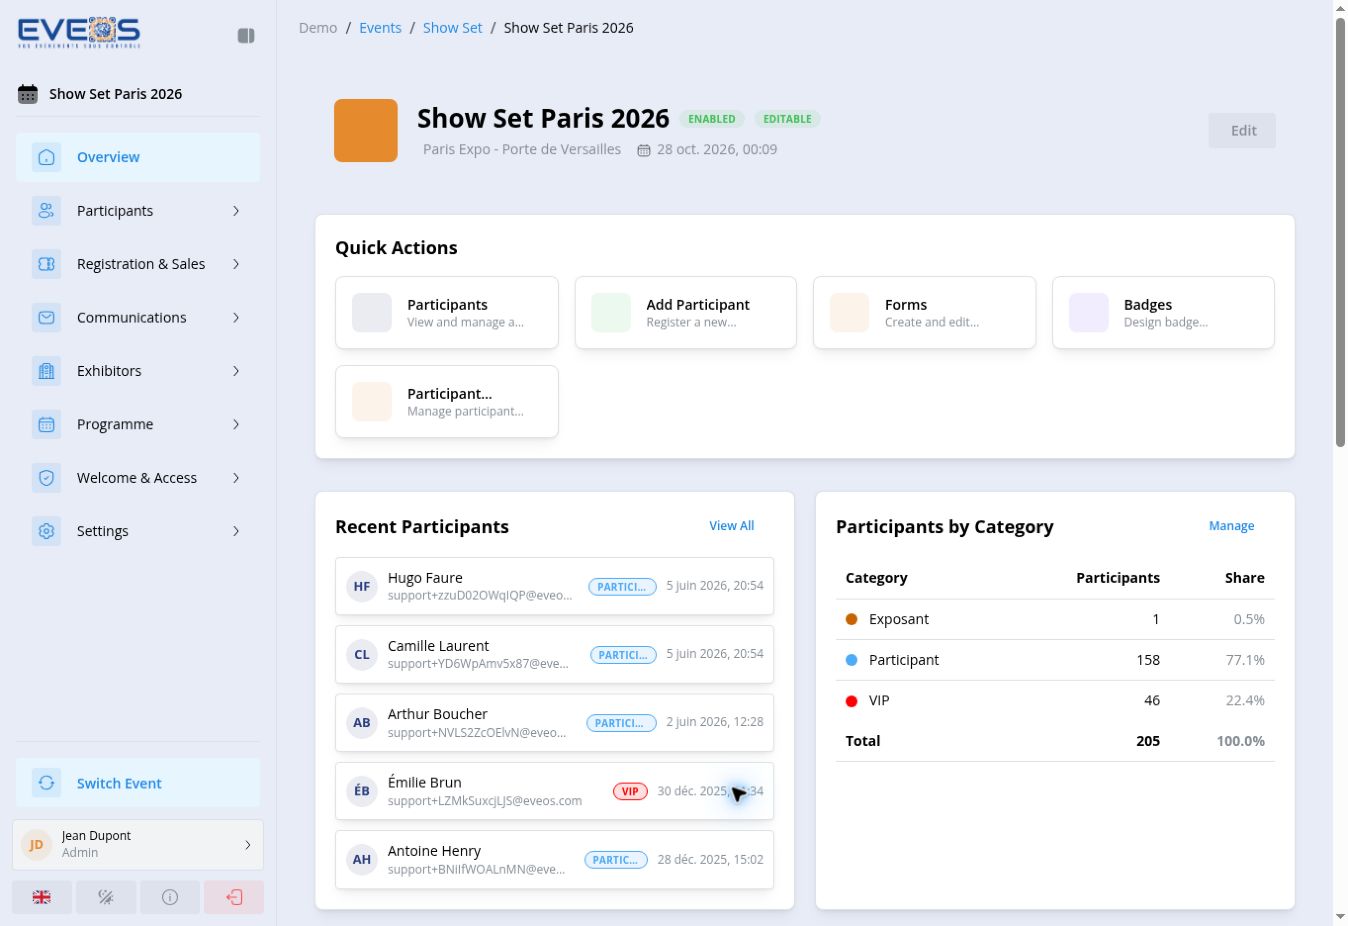The height and width of the screenshot is (926, 1348).
Task: Click the Edit button
Action: click(1242, 131)
